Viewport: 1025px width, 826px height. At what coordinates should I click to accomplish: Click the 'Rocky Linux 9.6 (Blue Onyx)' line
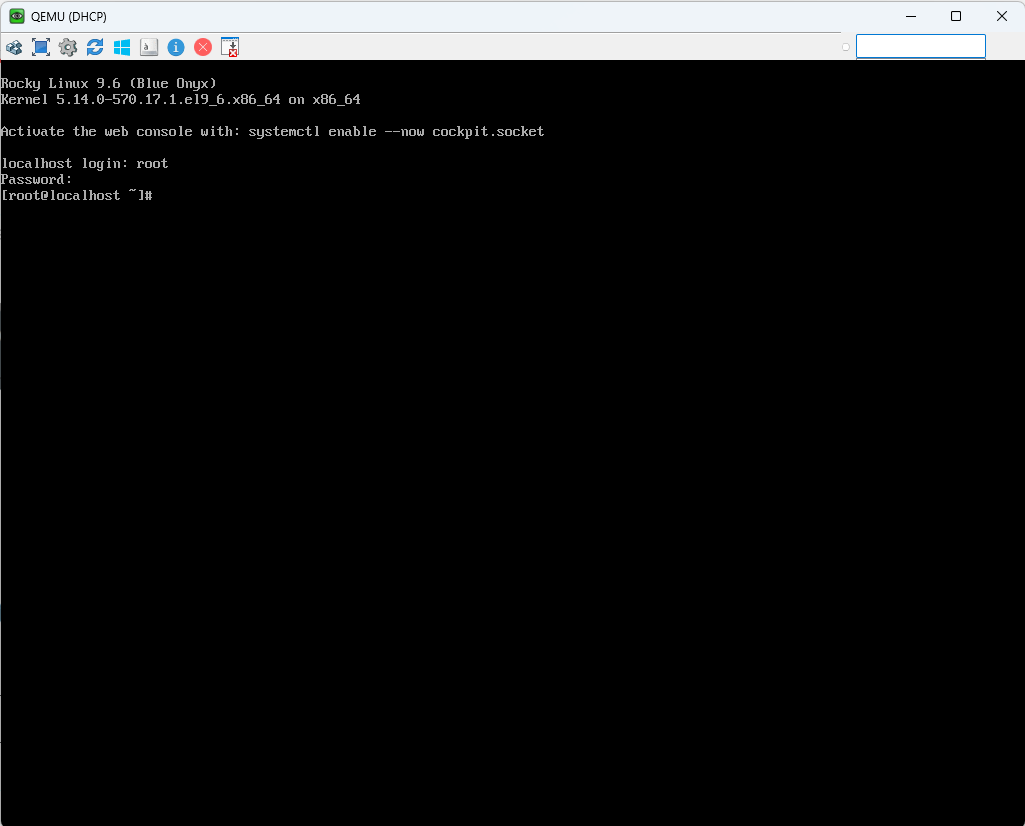pyautogui.click(x=109, y=84)
